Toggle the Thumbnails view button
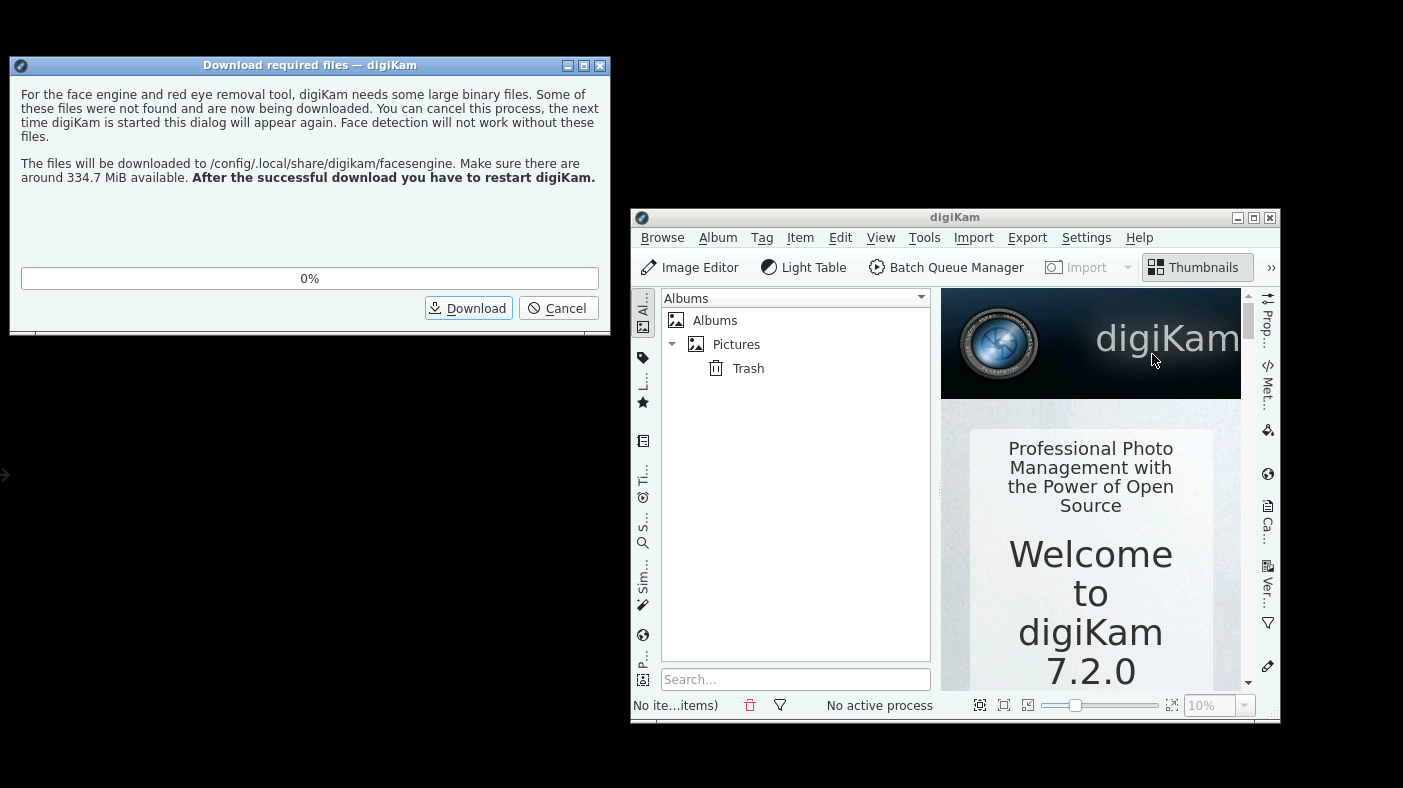Viewport: 1403px width, 788px height. coord(1197,268)
